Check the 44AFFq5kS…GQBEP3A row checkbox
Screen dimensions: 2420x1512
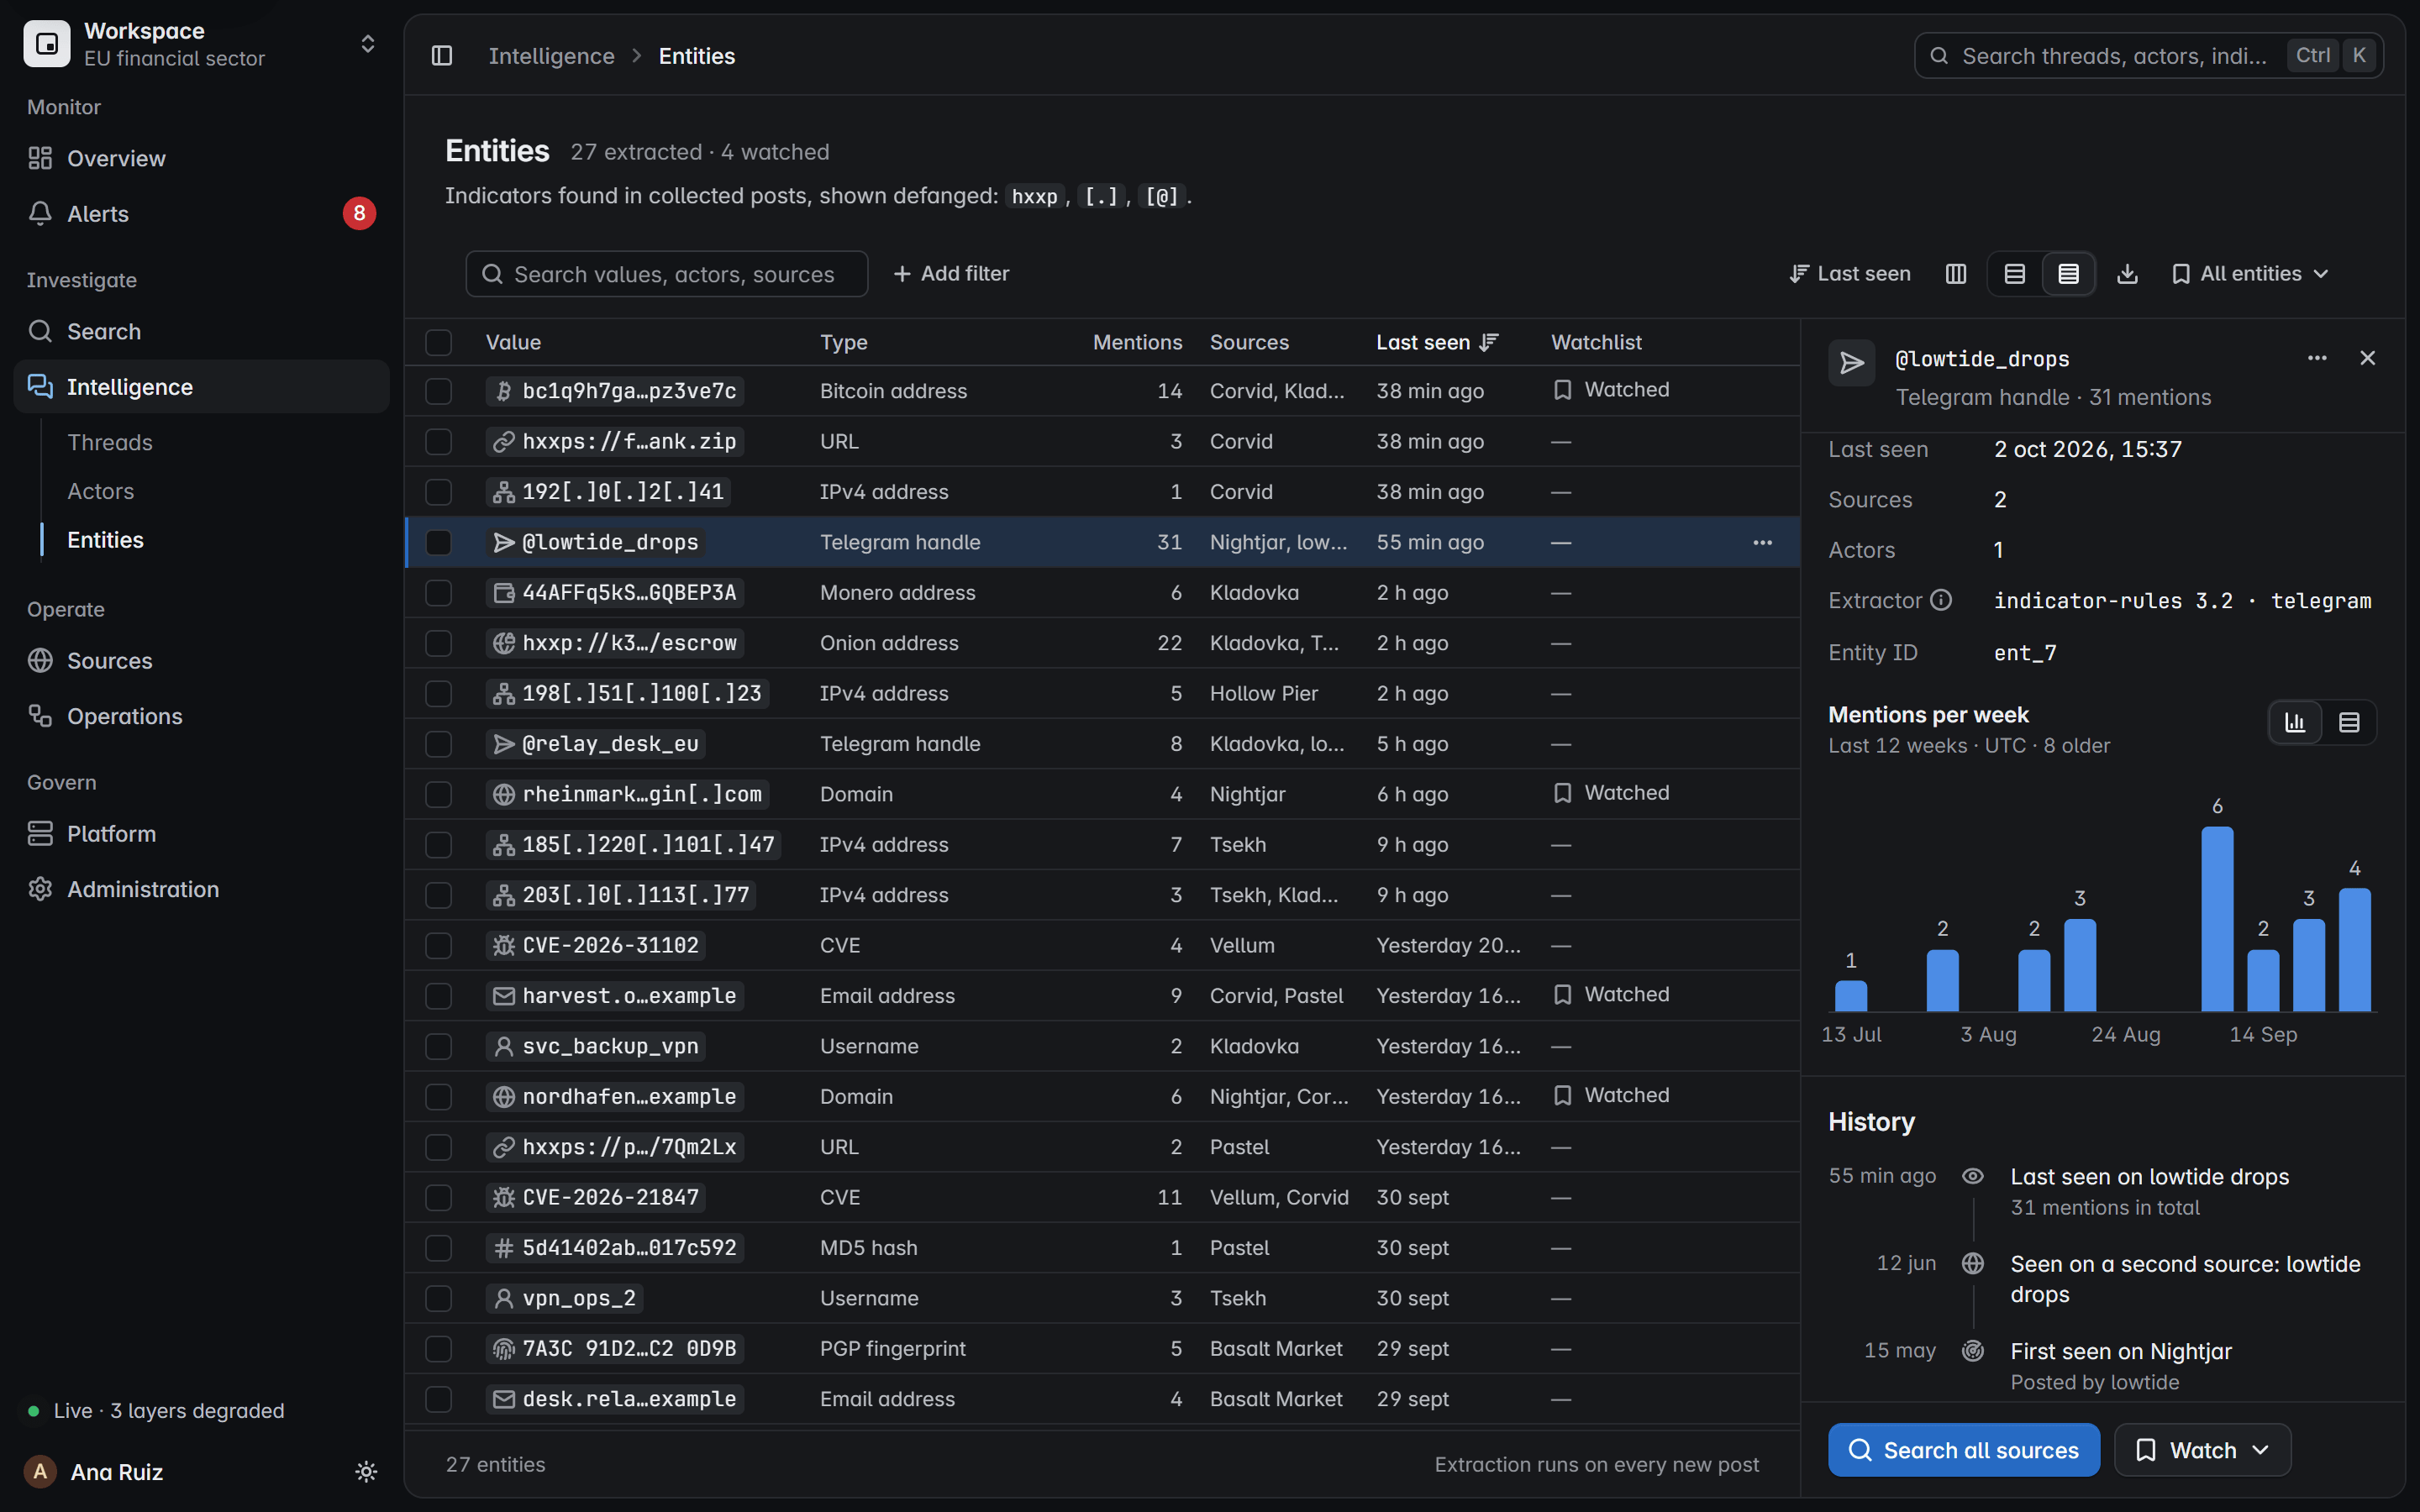(x=439, y=593)
